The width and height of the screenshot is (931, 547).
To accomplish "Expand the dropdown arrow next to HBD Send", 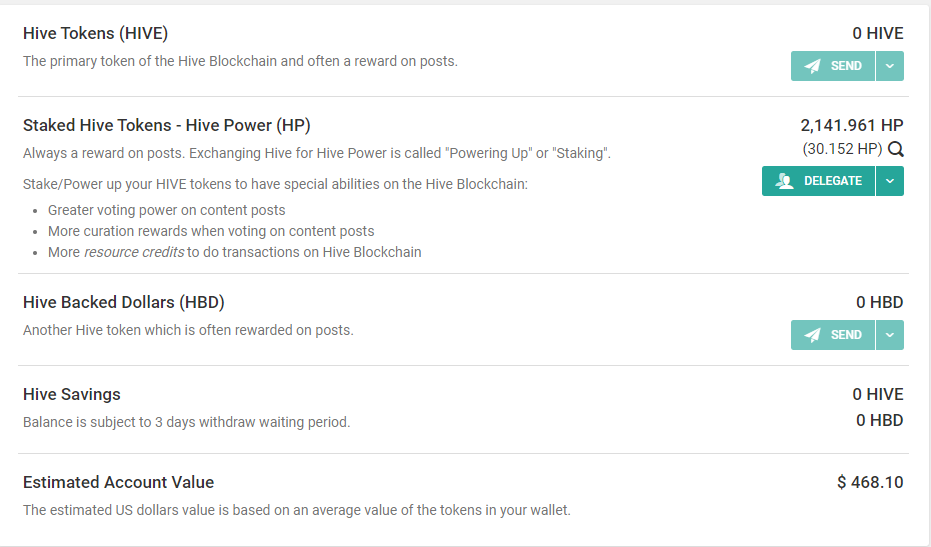I will [x=889, y=335].
